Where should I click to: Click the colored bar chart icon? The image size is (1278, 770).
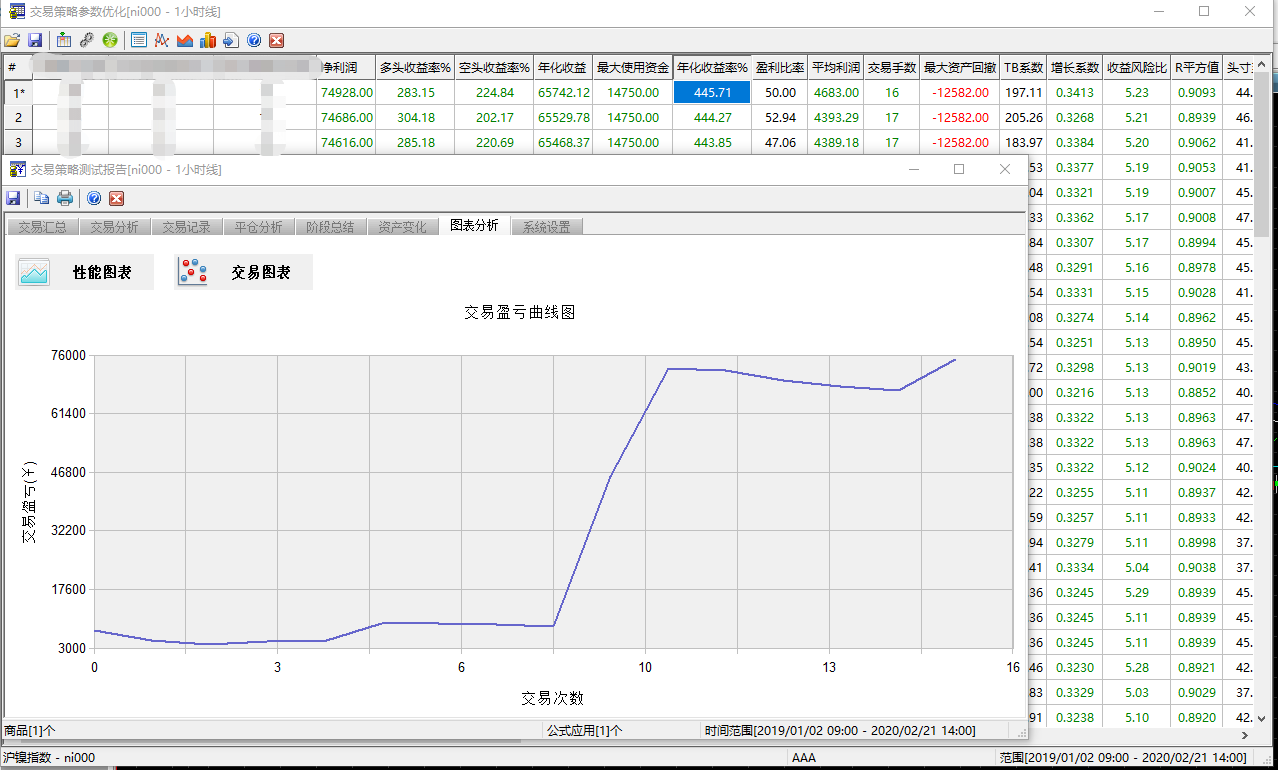[x=208, y=40]
